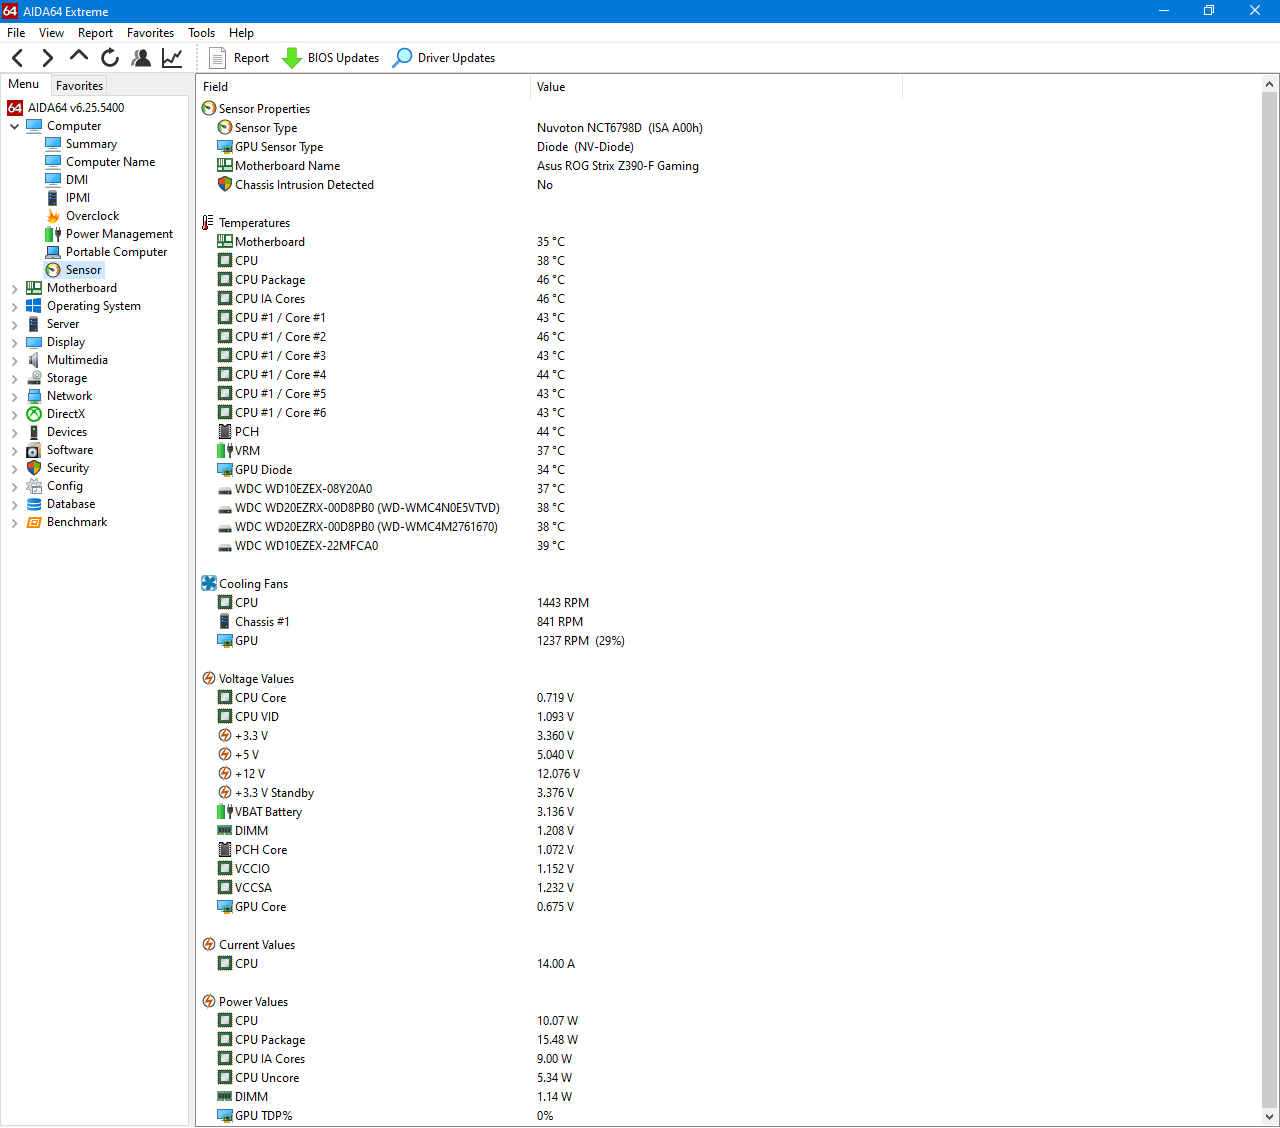Open Portable Computer page

pos(116,252)
